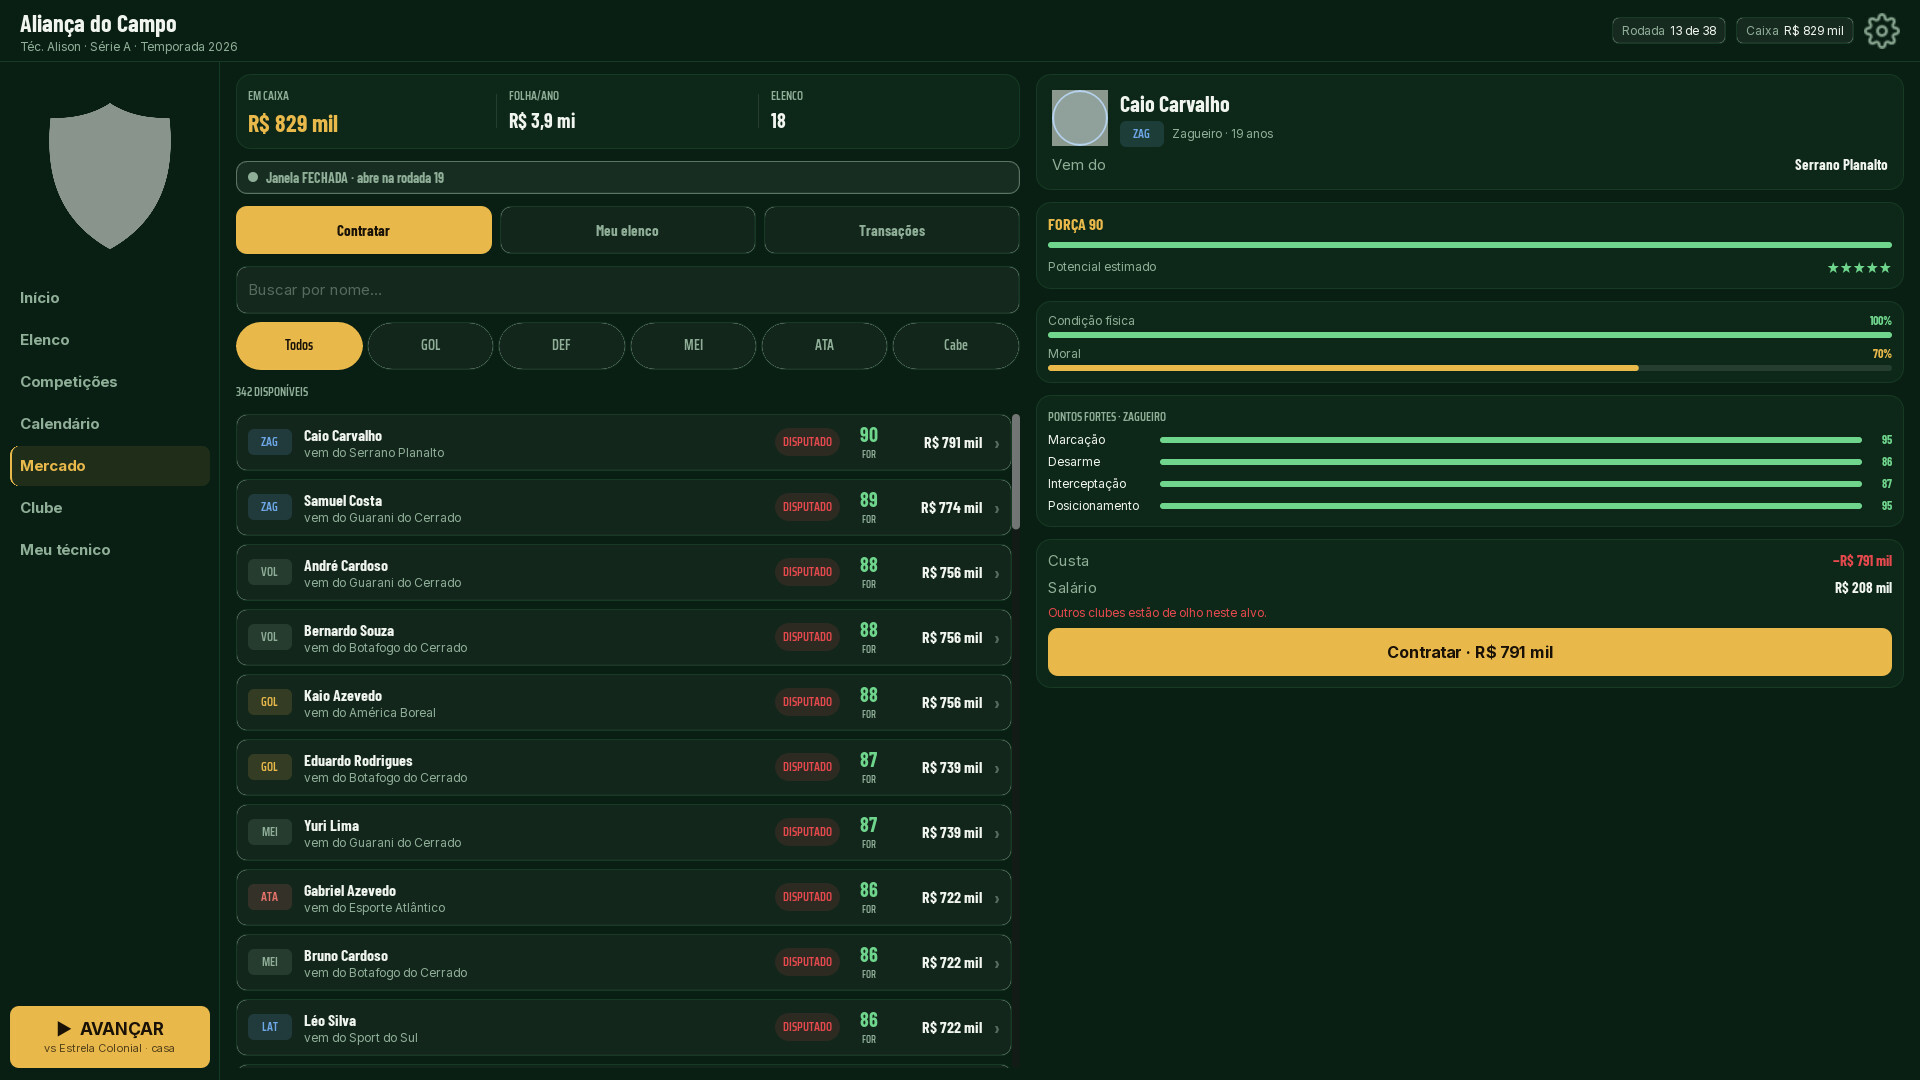Click the transfer window status dot
Screen dimensions: 1920x1080
pos(253,177)
